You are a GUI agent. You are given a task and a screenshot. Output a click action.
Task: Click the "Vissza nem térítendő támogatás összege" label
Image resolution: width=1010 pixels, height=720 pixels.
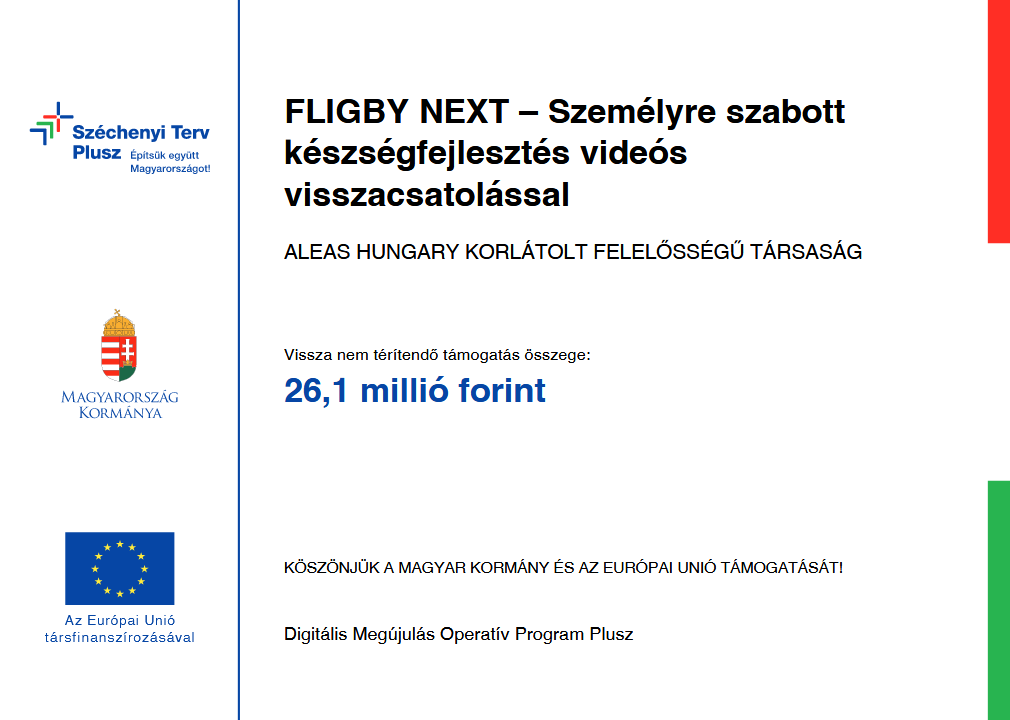[437, 354]
